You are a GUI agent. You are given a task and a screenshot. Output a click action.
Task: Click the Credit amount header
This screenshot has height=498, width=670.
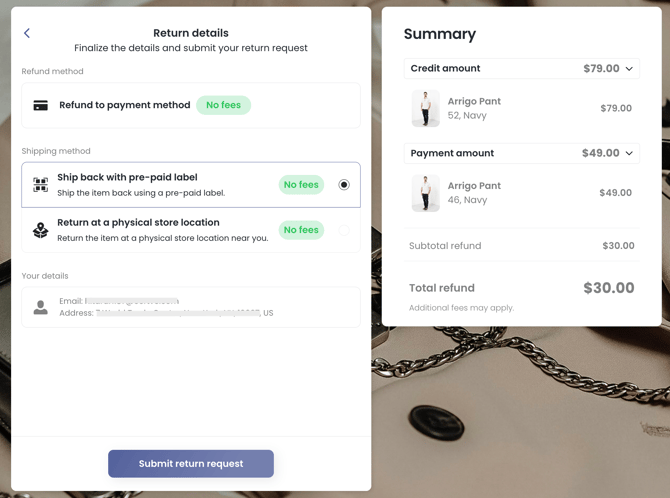(446, 69)
